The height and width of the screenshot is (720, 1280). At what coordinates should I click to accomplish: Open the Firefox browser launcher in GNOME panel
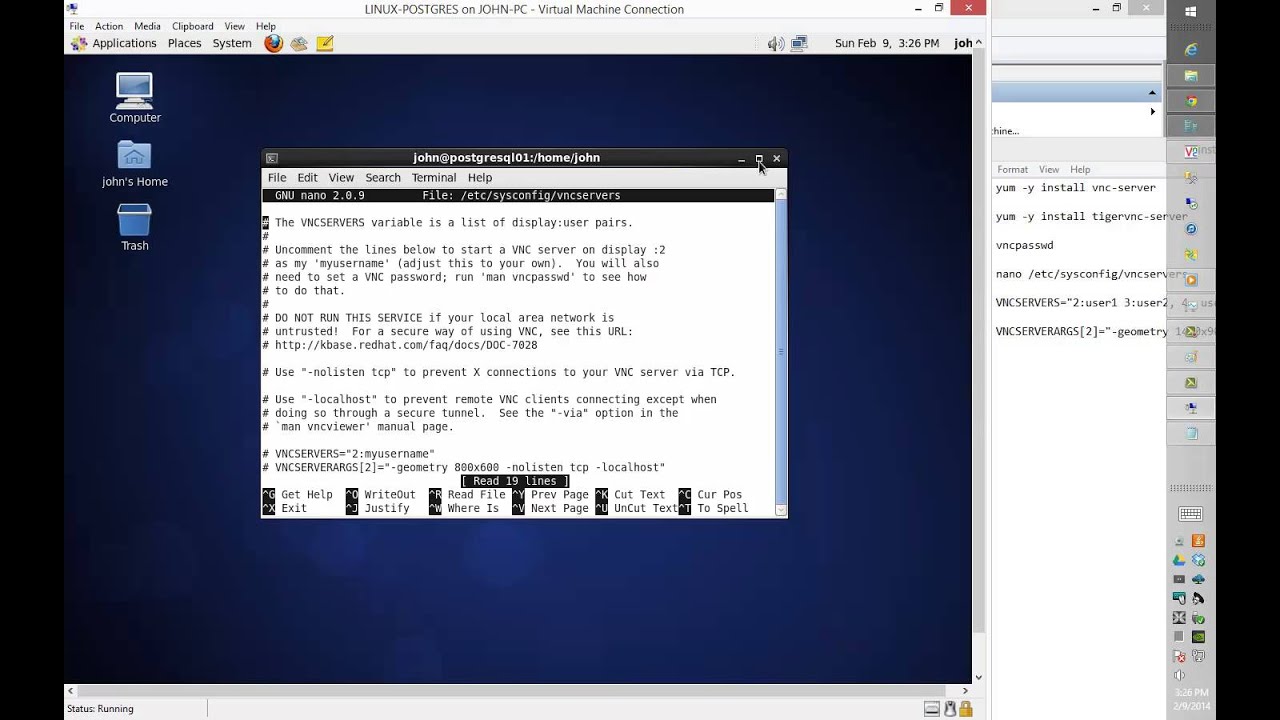coord(273,43)
